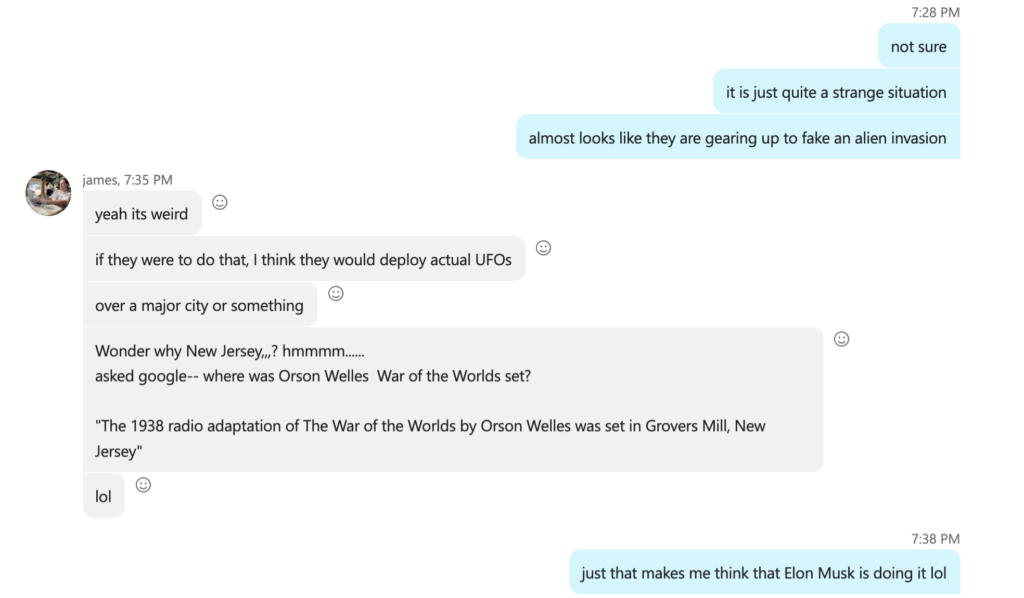Image resolution: width=1024 pixels, height=598 pixels.
Task: Open emoji reactions for the "actual UFOs" message
Action: click(x=543, y=248)
